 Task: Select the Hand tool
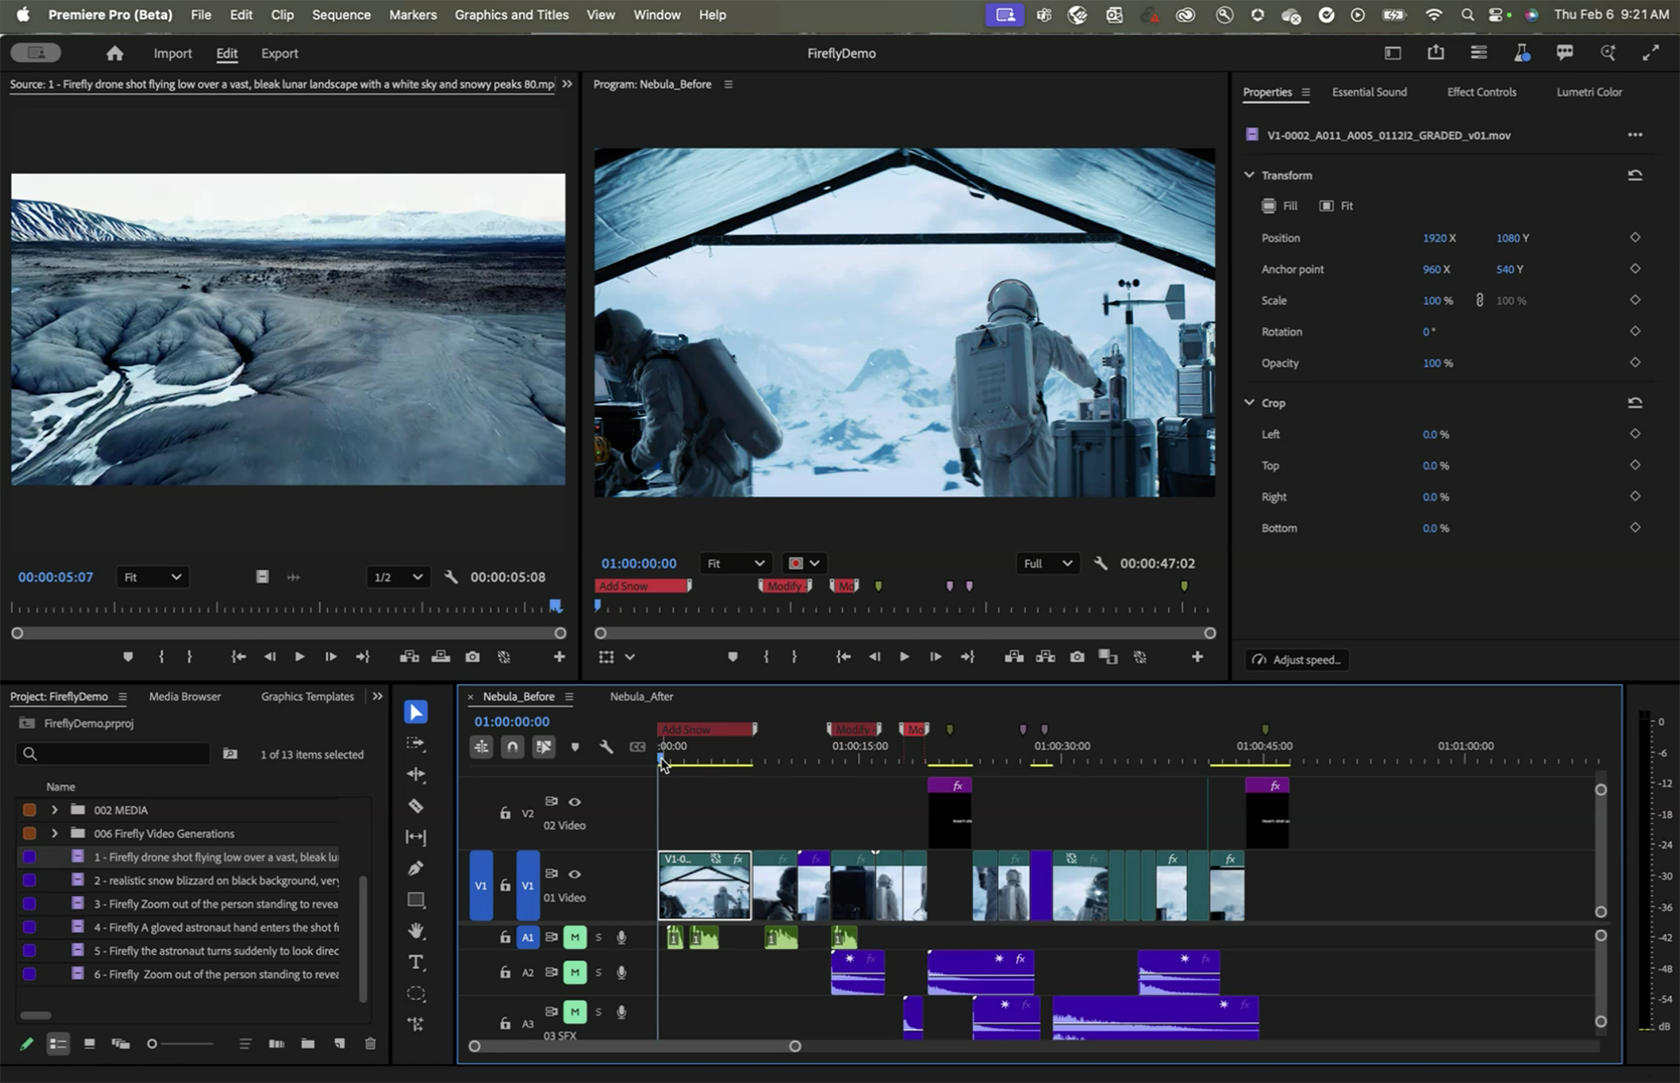pos(416,931)
